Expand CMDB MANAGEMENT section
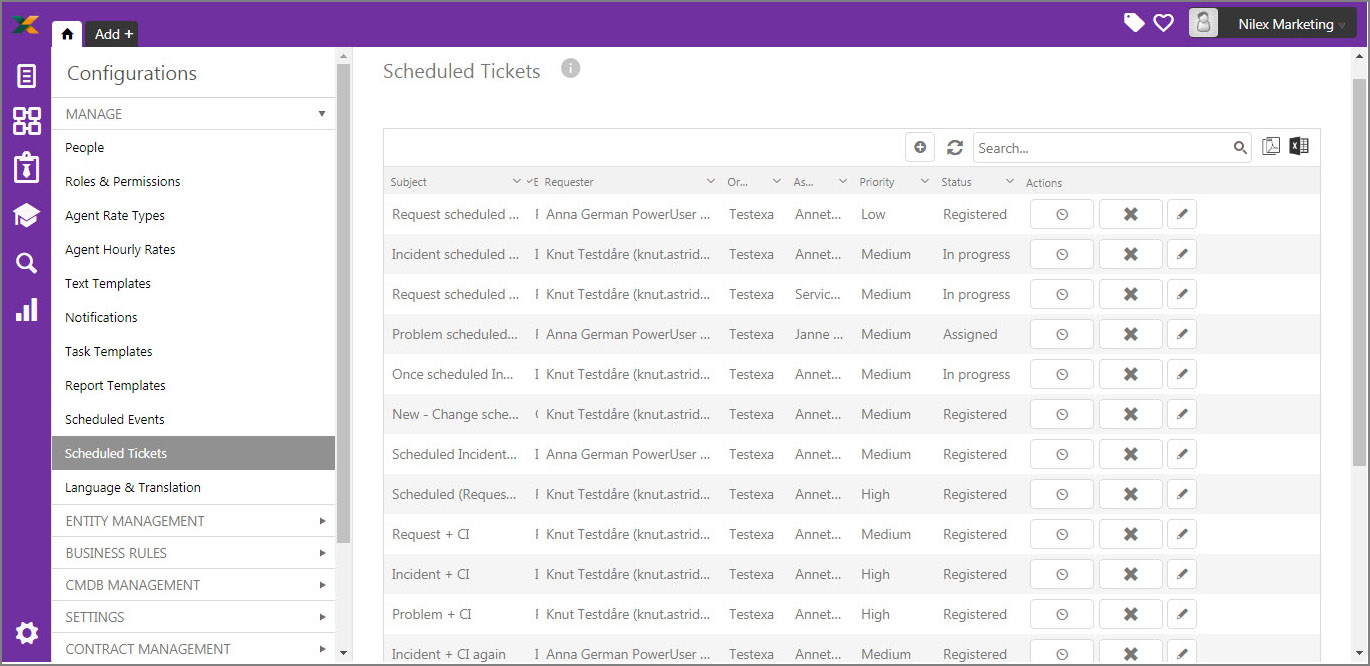This screenshot has width=1370, height=666. click(x=193, y=585)
